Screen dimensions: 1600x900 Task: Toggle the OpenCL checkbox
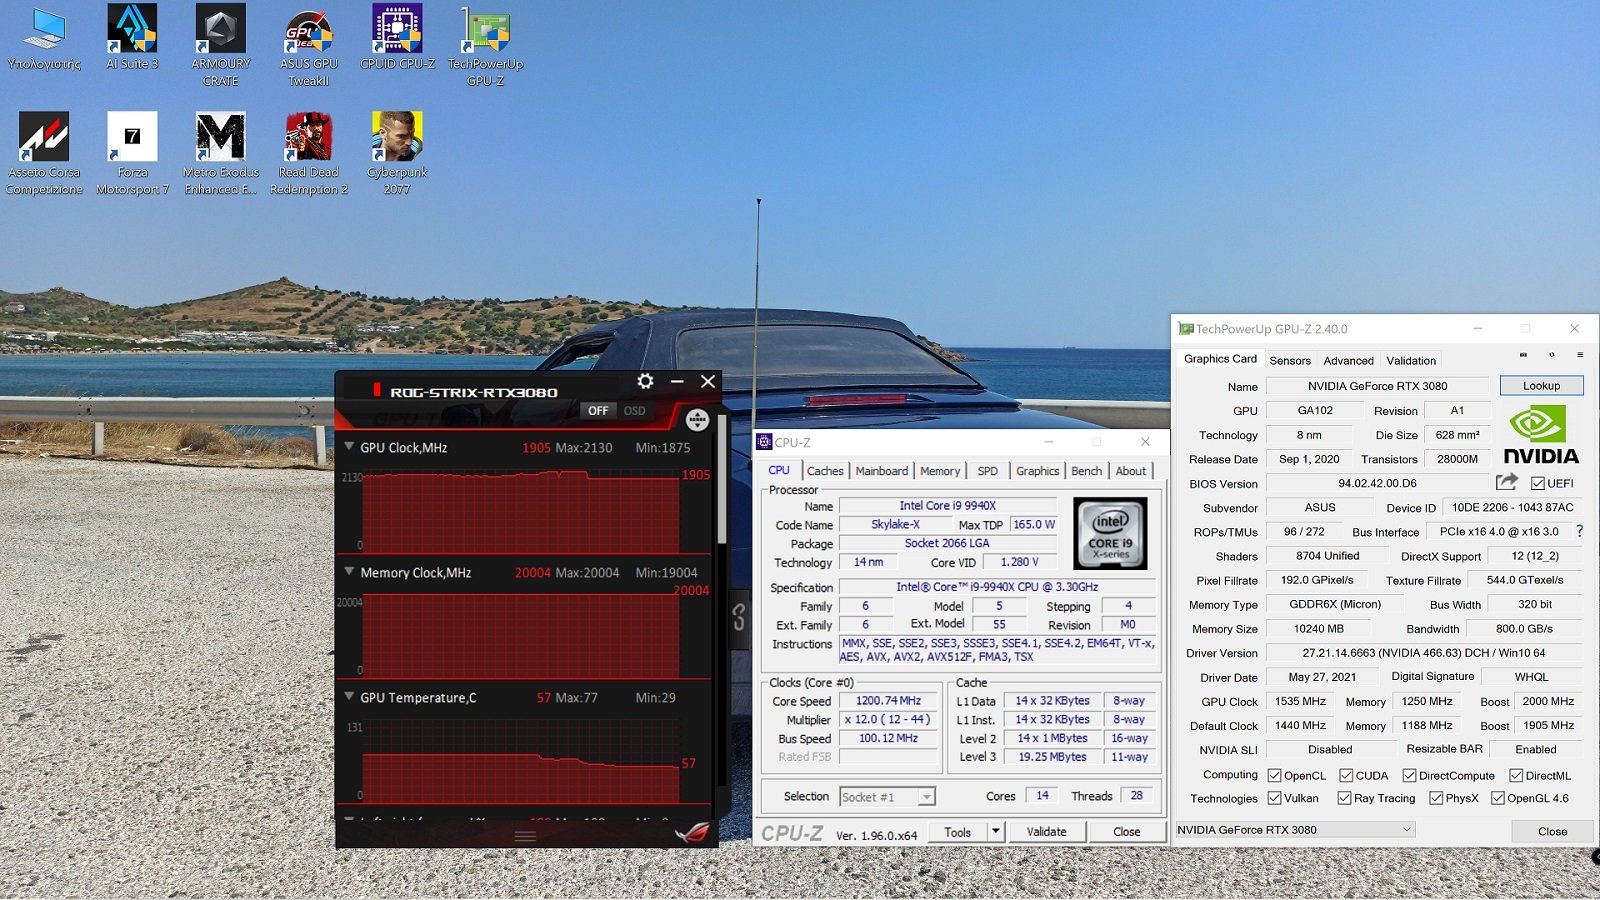[1275, 775]
